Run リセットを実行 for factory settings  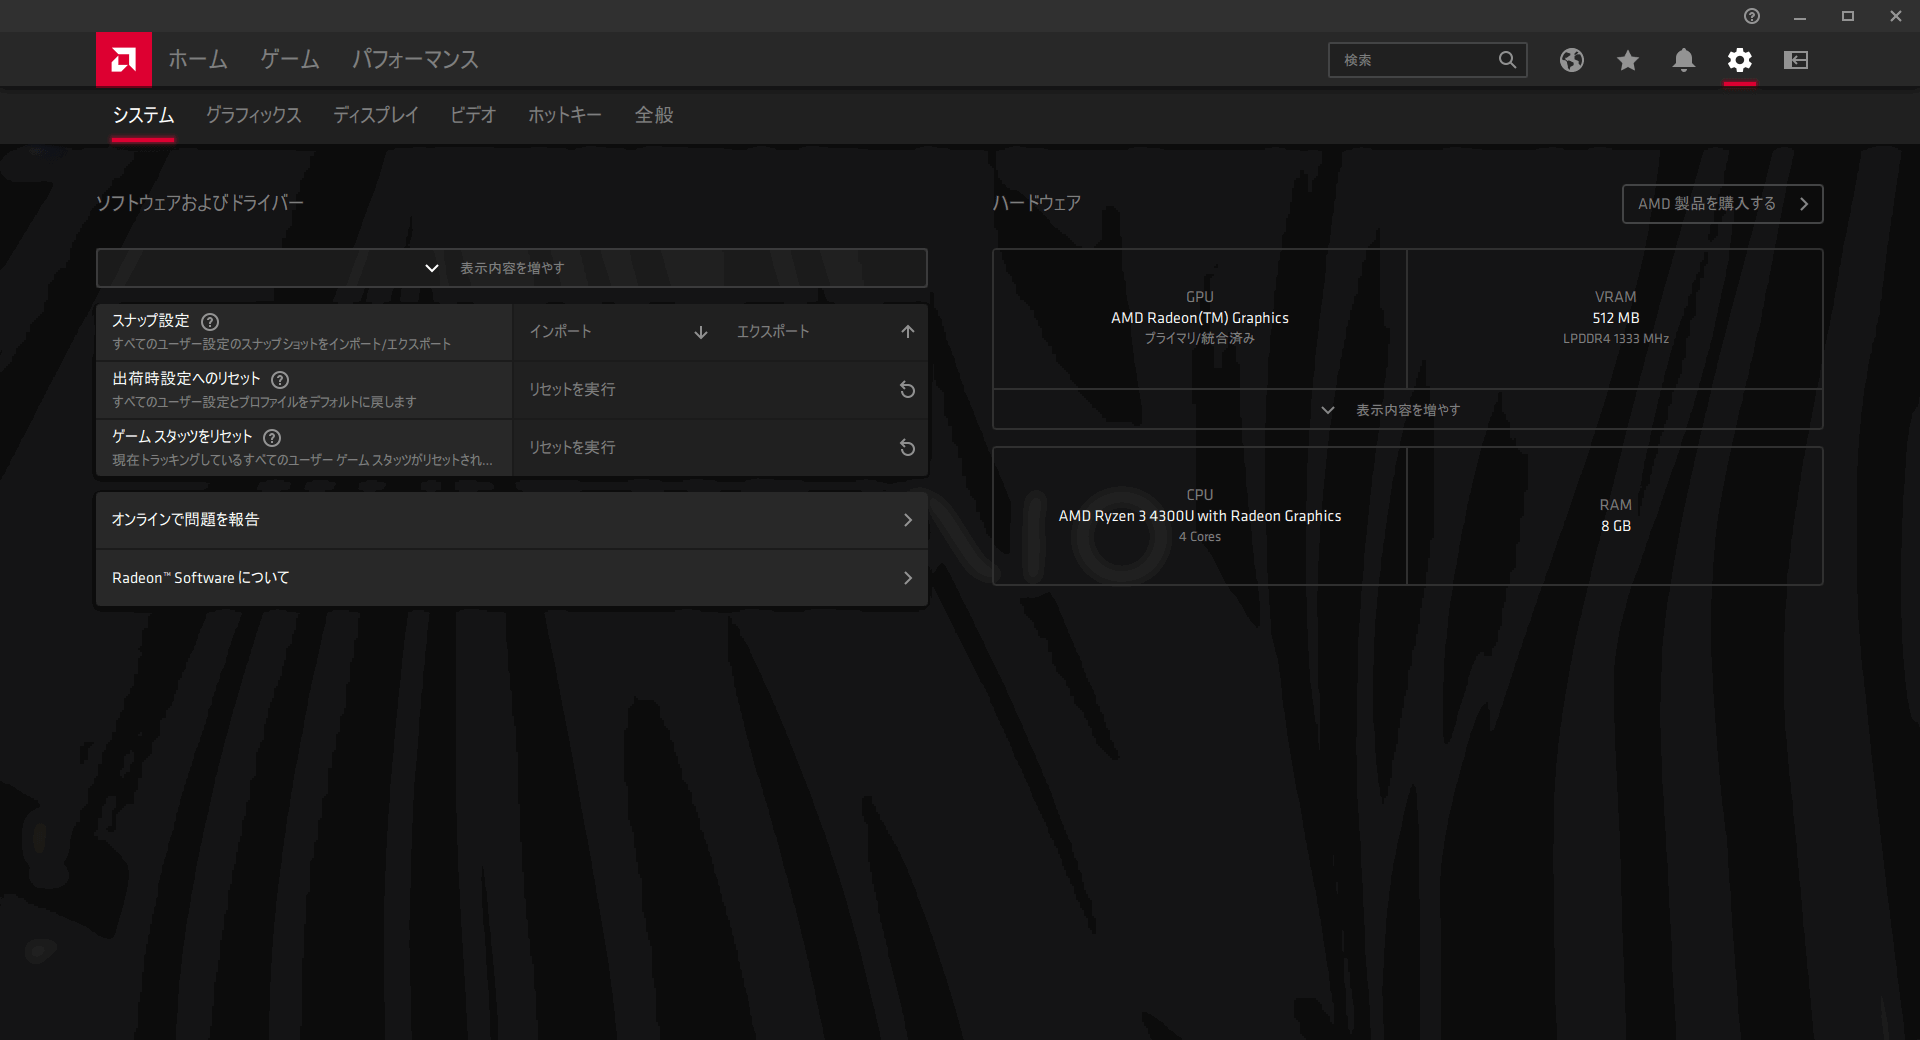[720, 390]
